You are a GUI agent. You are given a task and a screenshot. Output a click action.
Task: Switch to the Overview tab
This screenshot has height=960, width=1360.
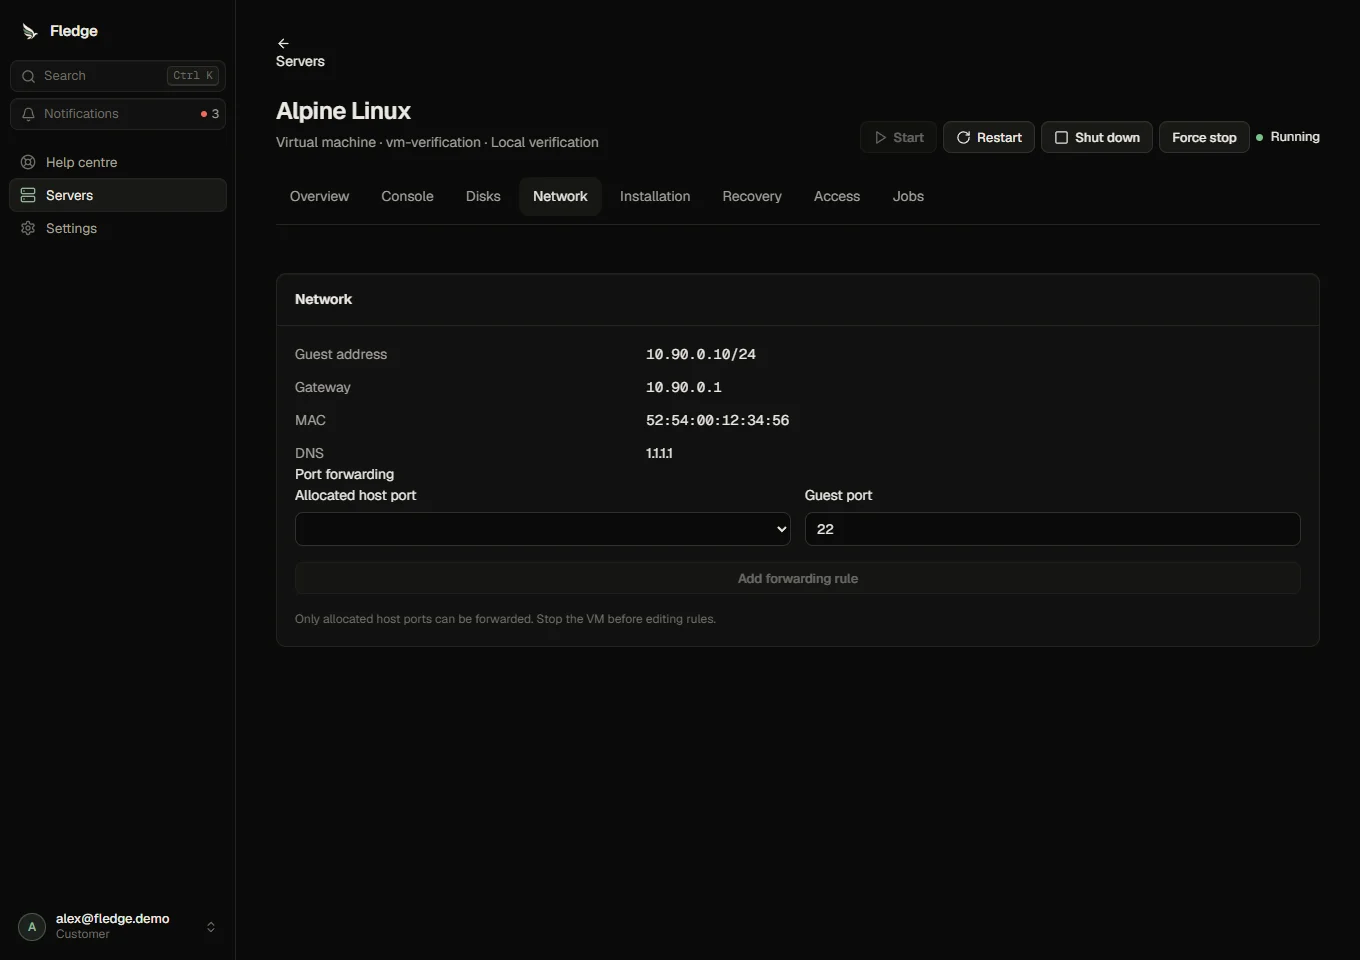[319, 196]
